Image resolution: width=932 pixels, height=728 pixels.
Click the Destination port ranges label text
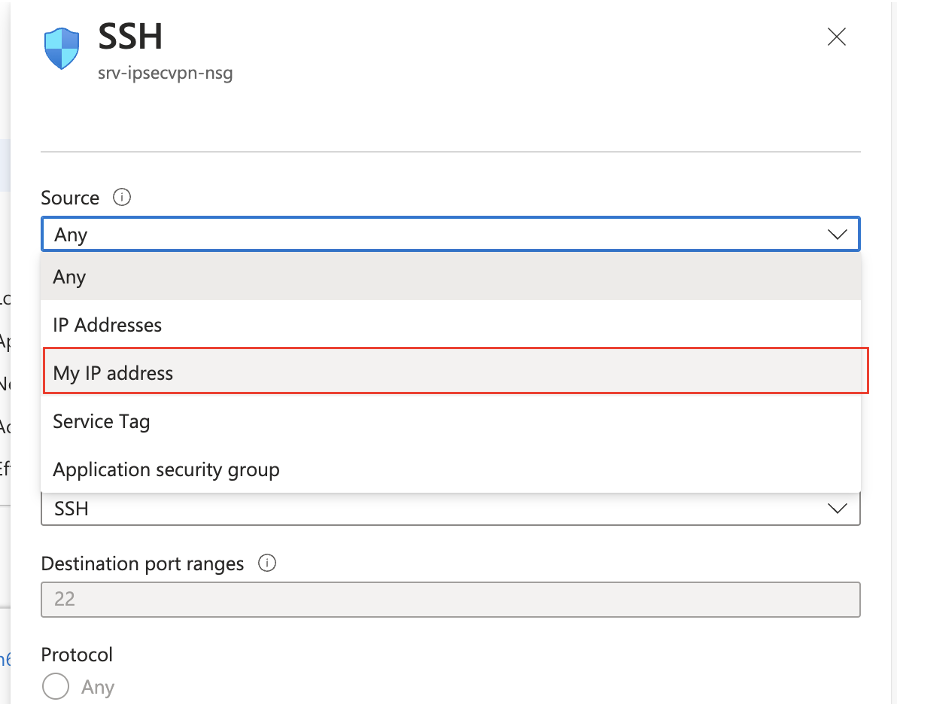tap(143, 563)
